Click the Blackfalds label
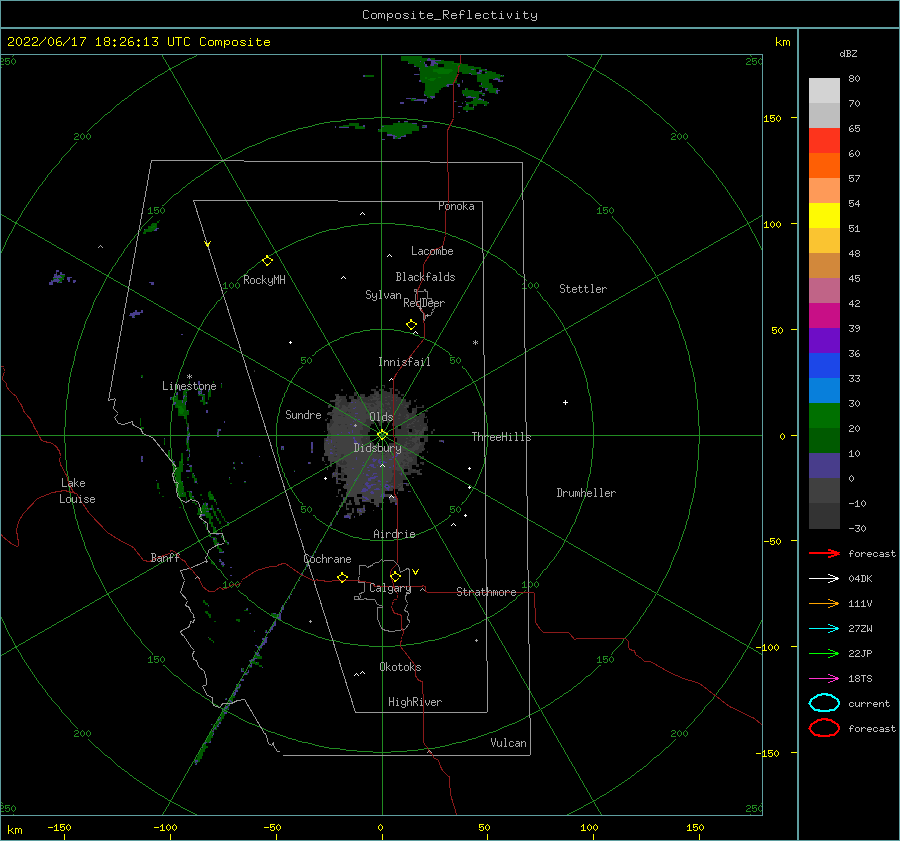This screenshot has width=900, height=841. click(425, 277)
